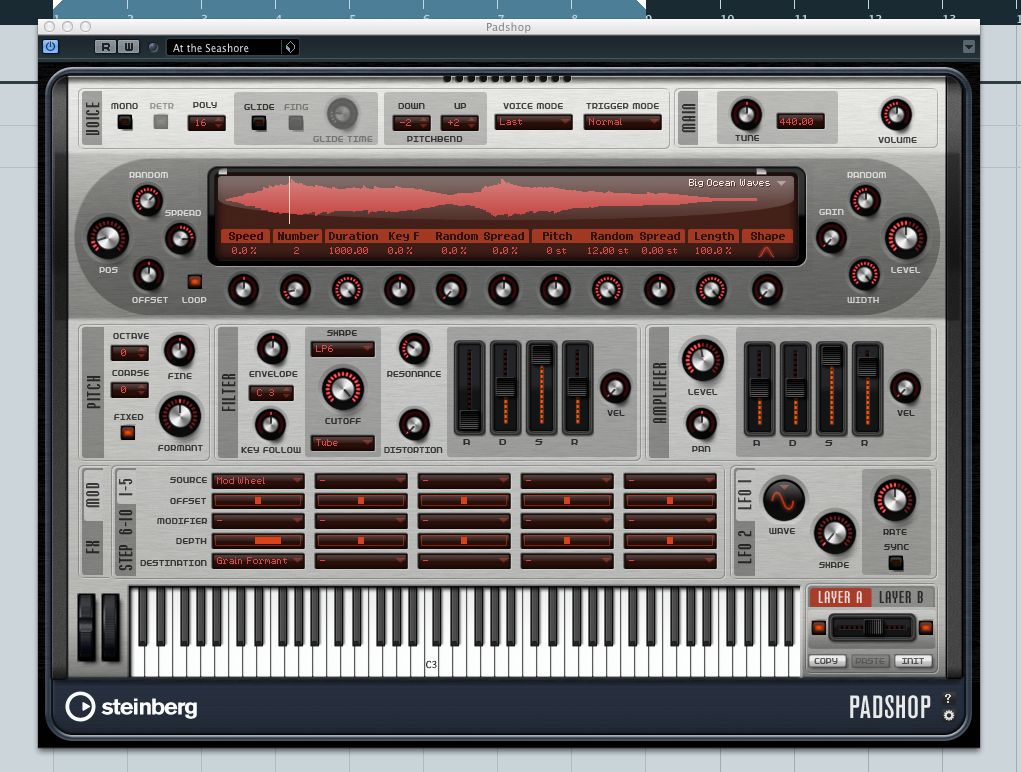This screenshot has width=1021, height=772.
Task: Click the Write automation W button
Action: (128, 47)
